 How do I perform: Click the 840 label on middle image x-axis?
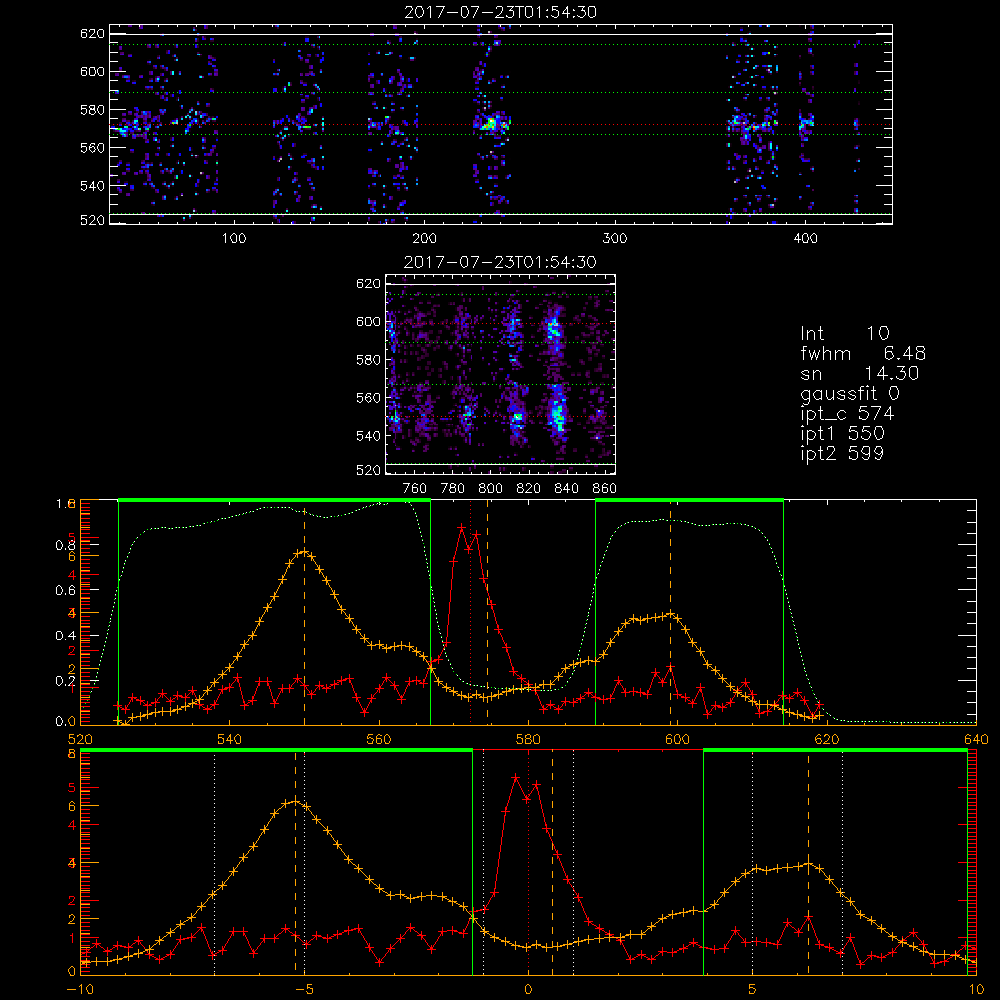point(566,489)
